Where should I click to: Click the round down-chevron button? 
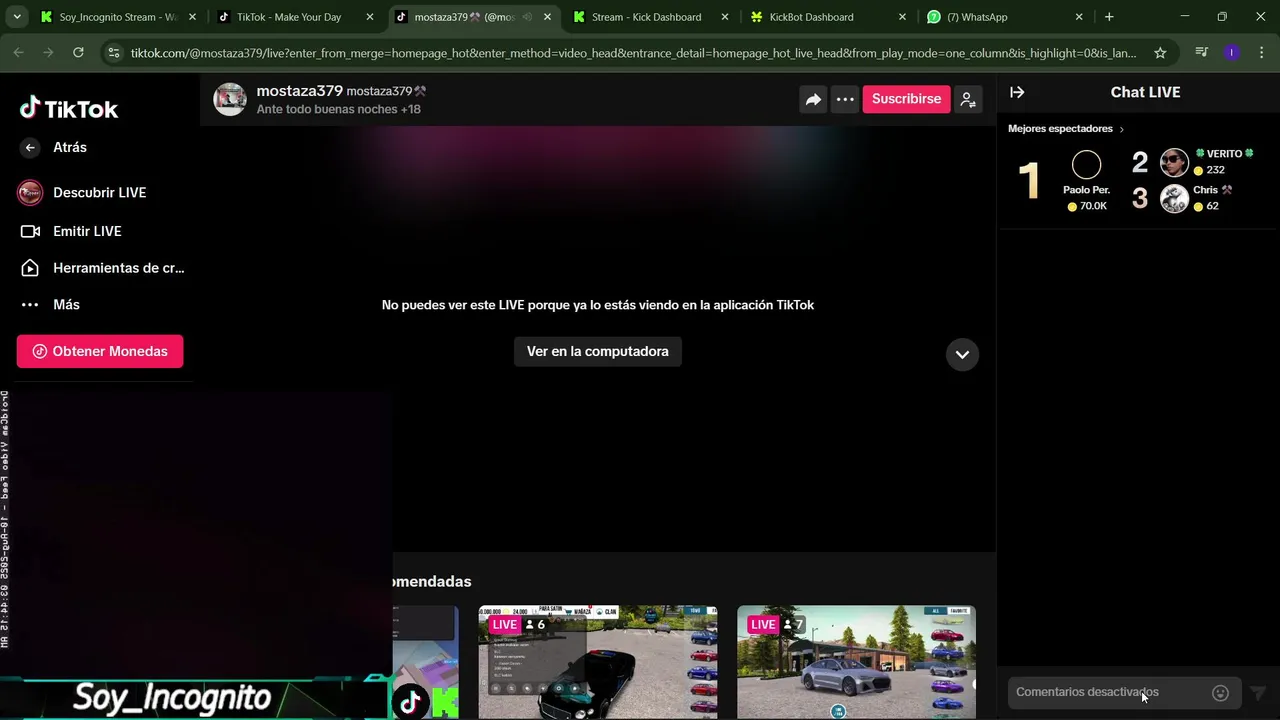tap(962, 354)
